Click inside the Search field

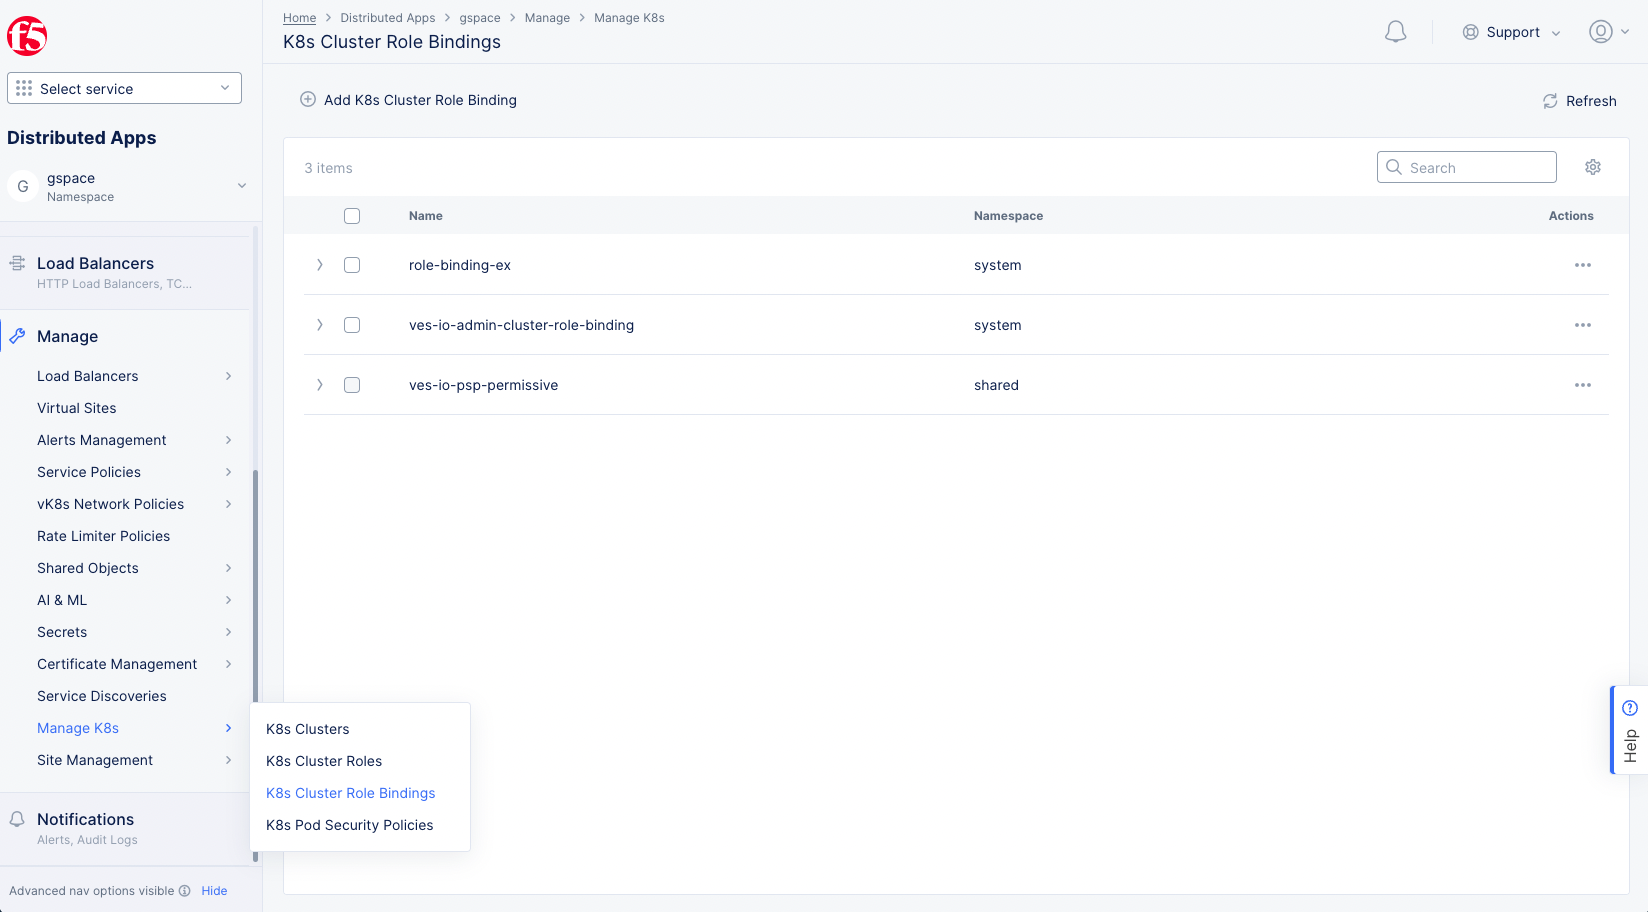coord(1466,166)
